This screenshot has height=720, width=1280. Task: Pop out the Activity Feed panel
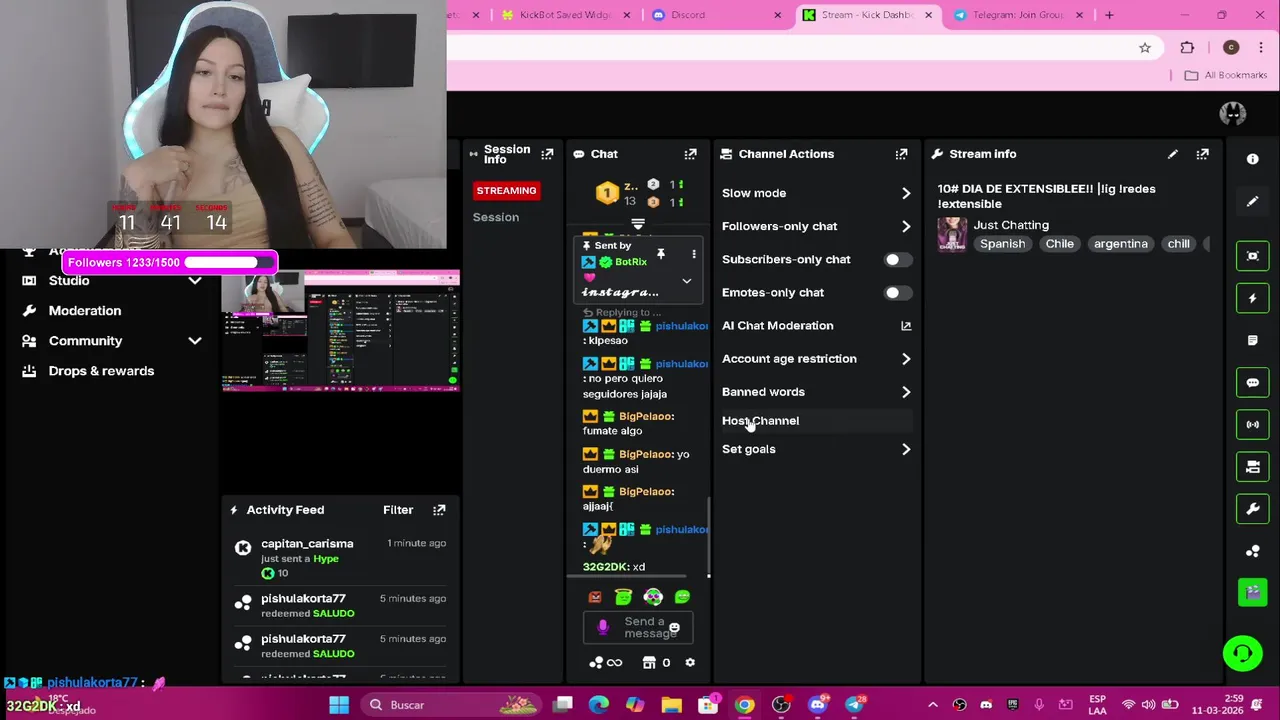coord(439,510)
